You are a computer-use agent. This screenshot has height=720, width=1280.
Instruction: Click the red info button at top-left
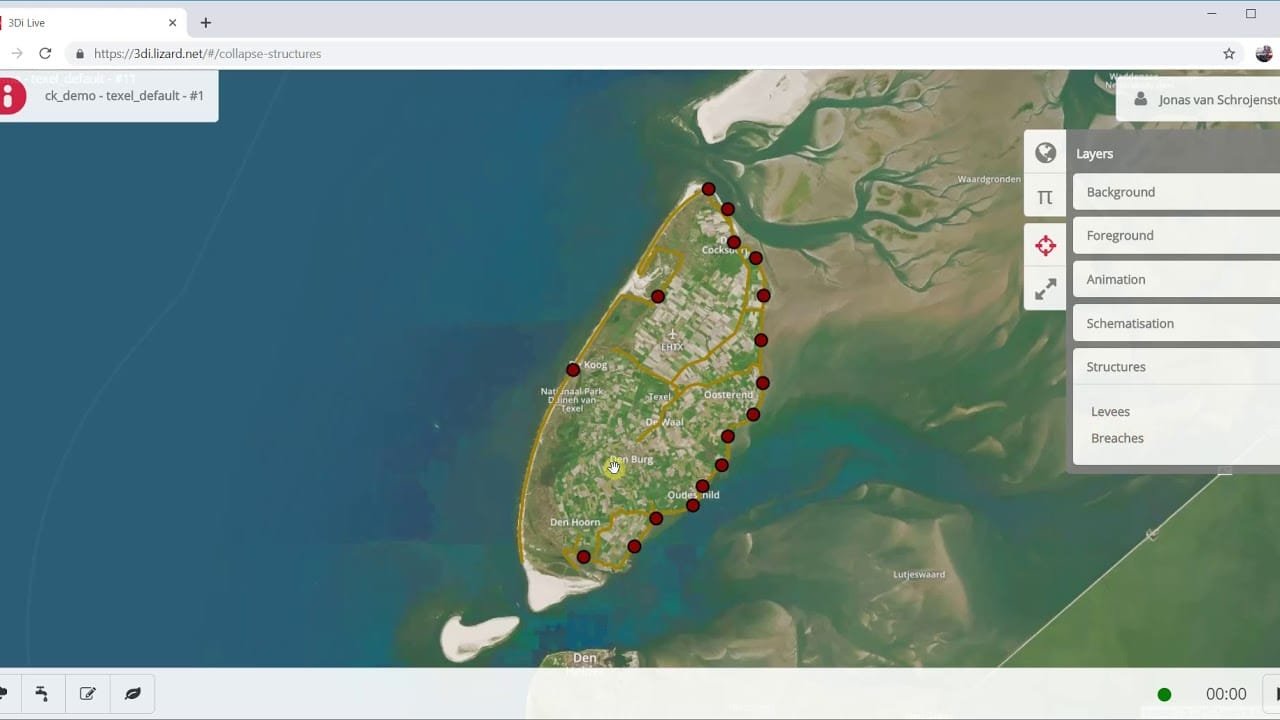9,96
